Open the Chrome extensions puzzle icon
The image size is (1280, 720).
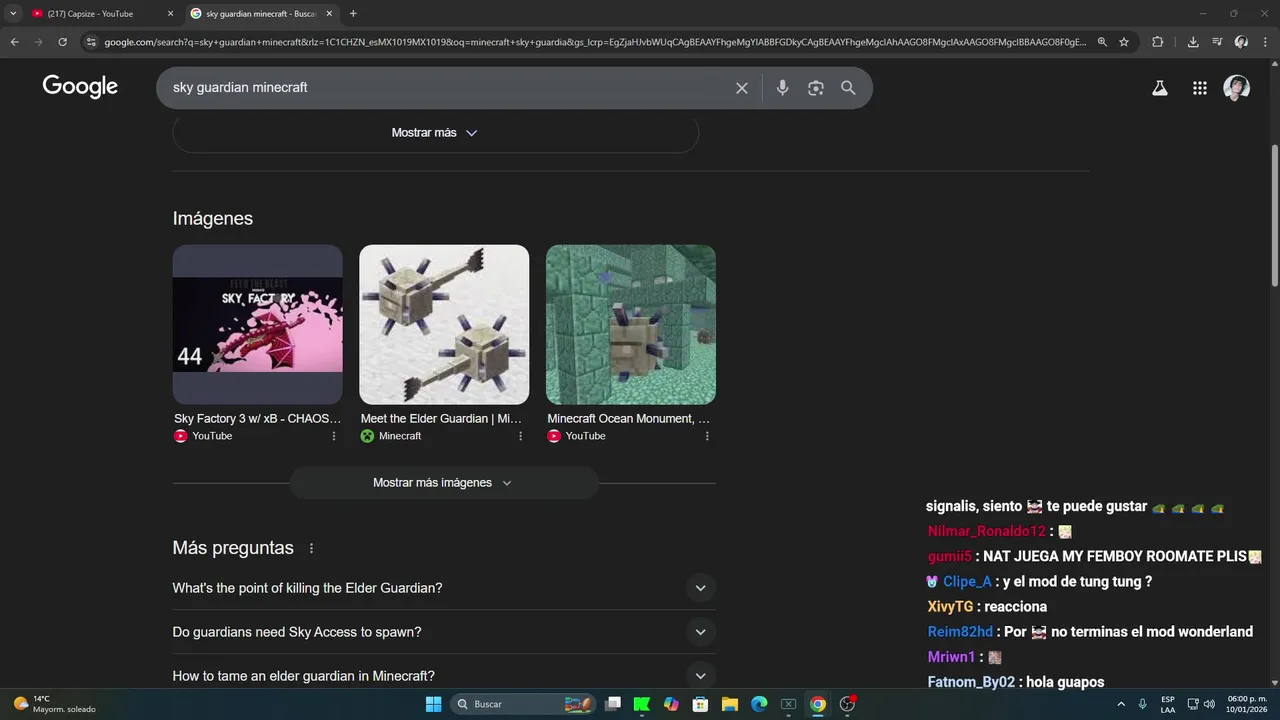coord(1158,42)
